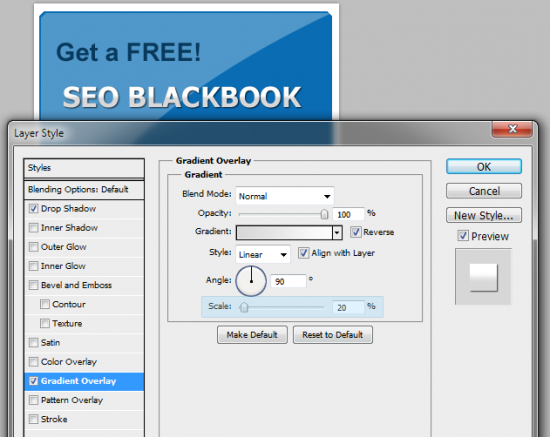Uncheck the Drop Shadow checkbox
The width and height of the screenshot is (550, 437).
33,209
